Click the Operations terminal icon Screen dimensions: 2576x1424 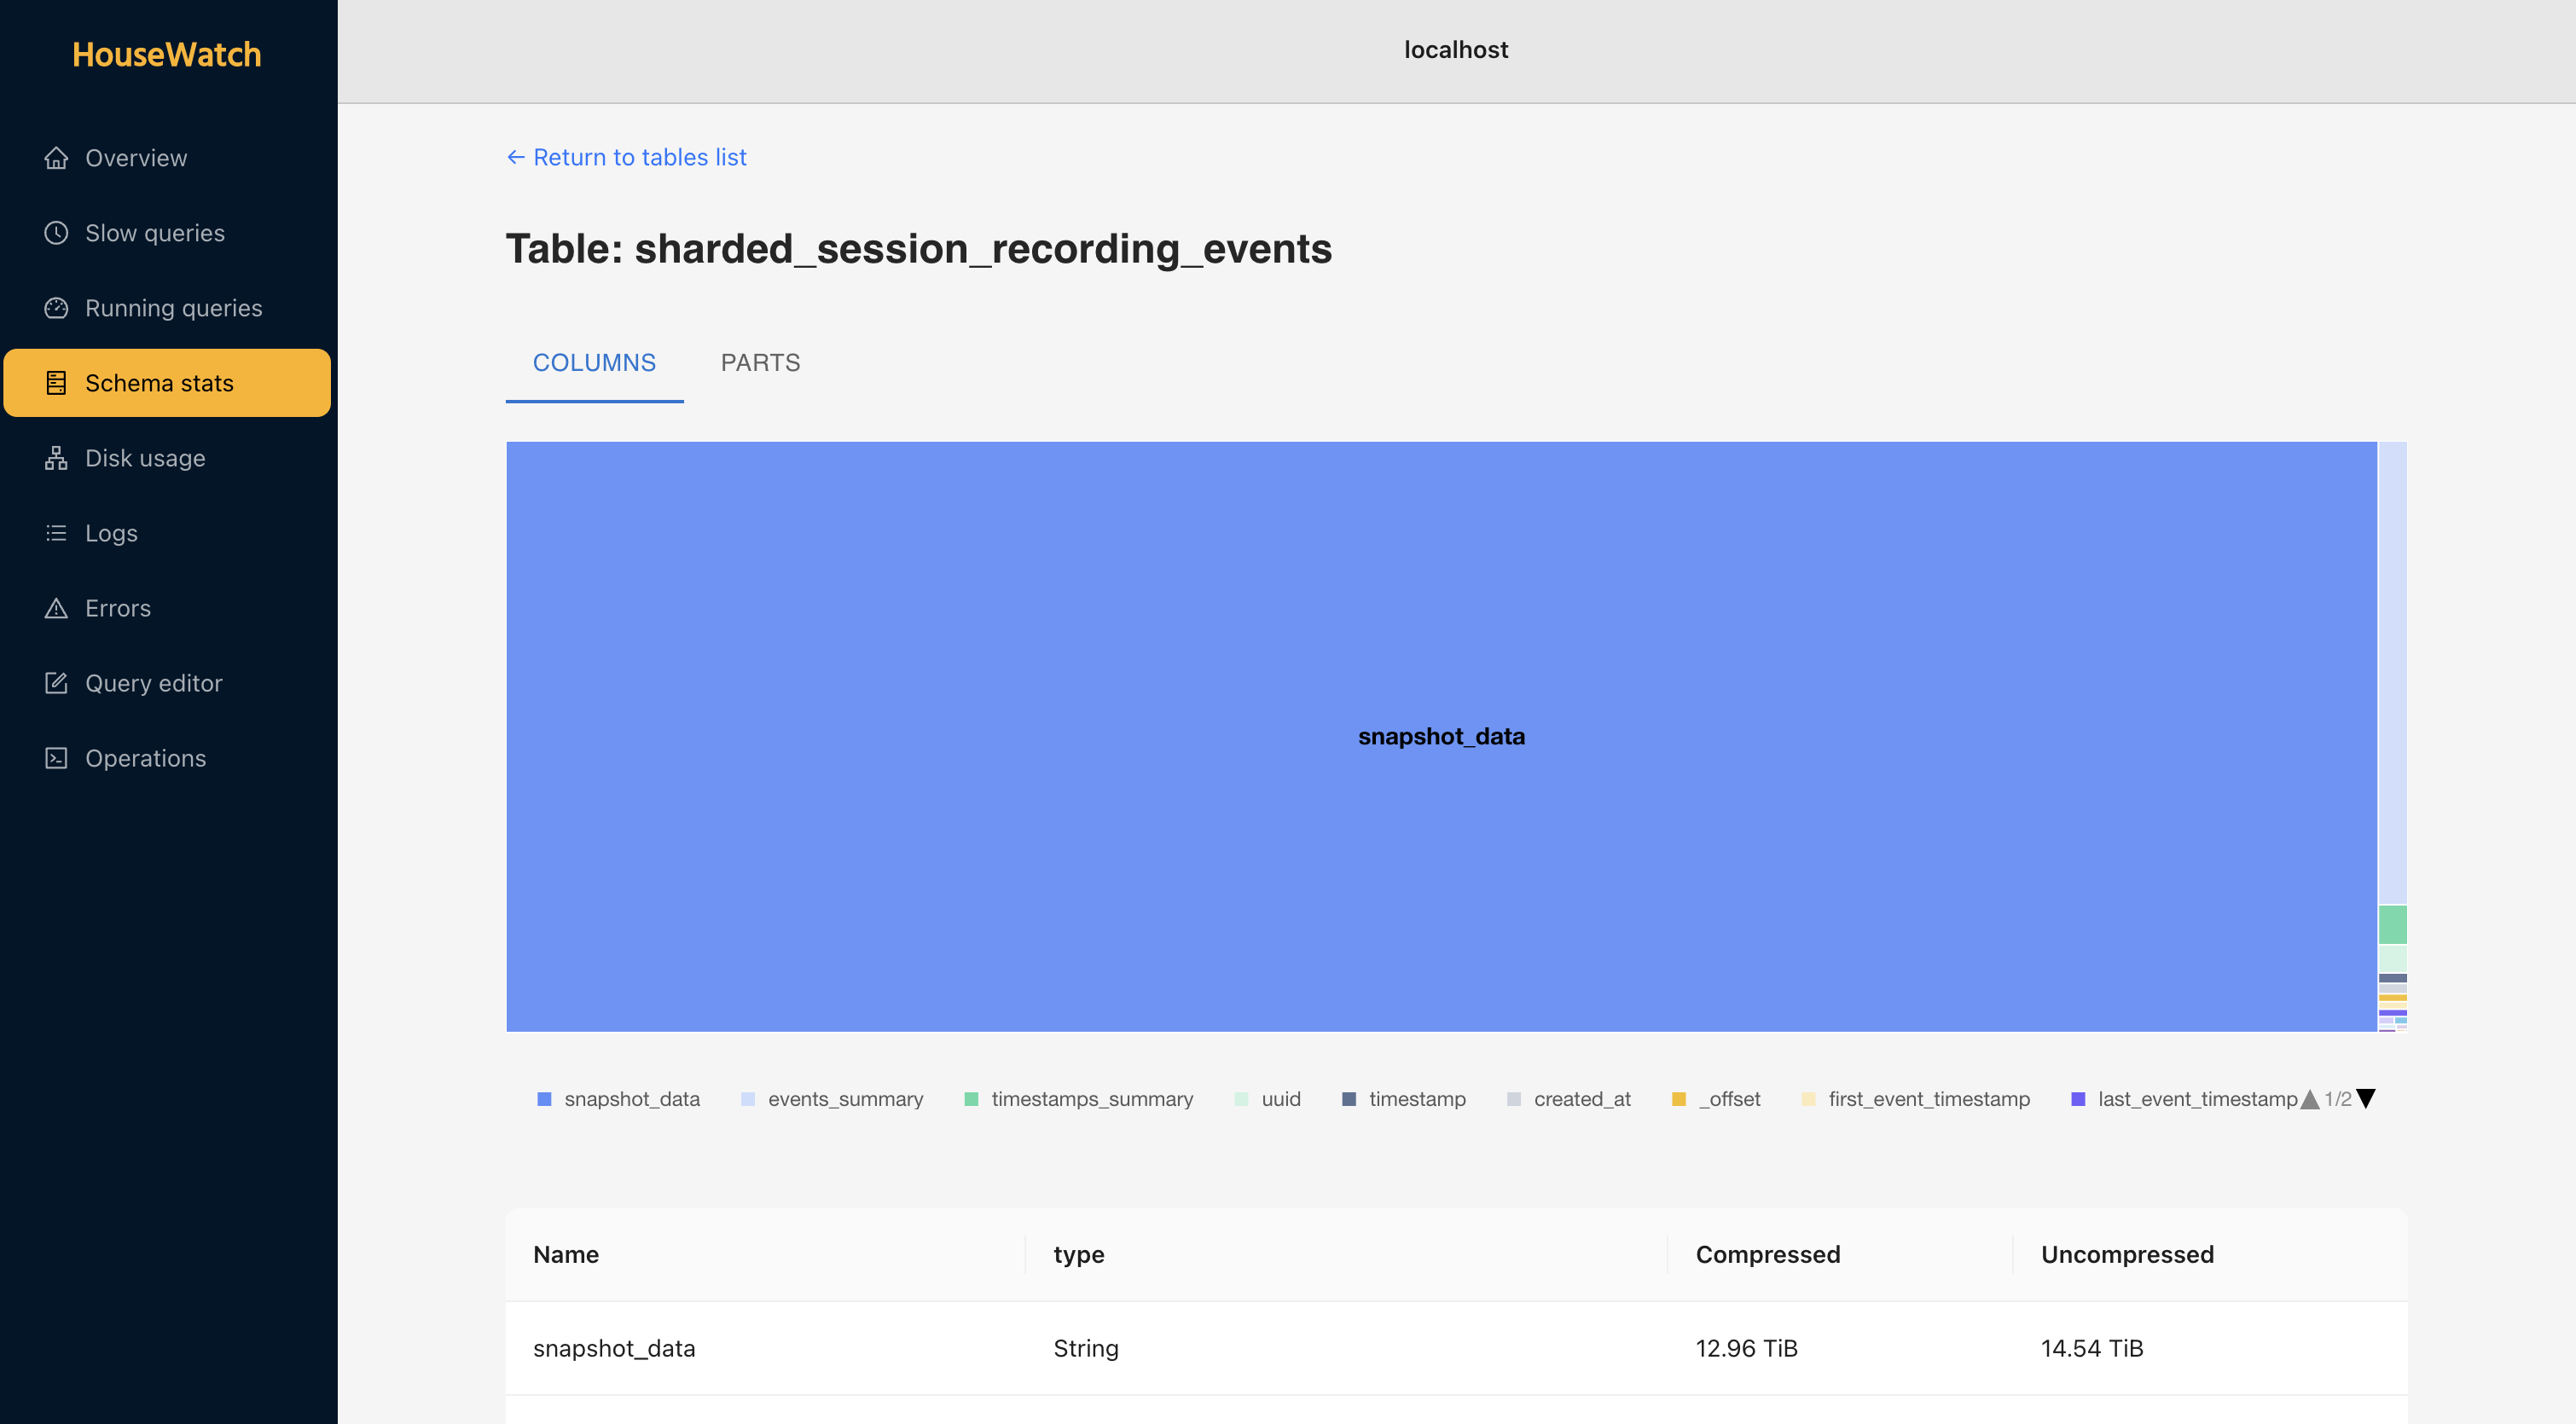pos(56,758)
